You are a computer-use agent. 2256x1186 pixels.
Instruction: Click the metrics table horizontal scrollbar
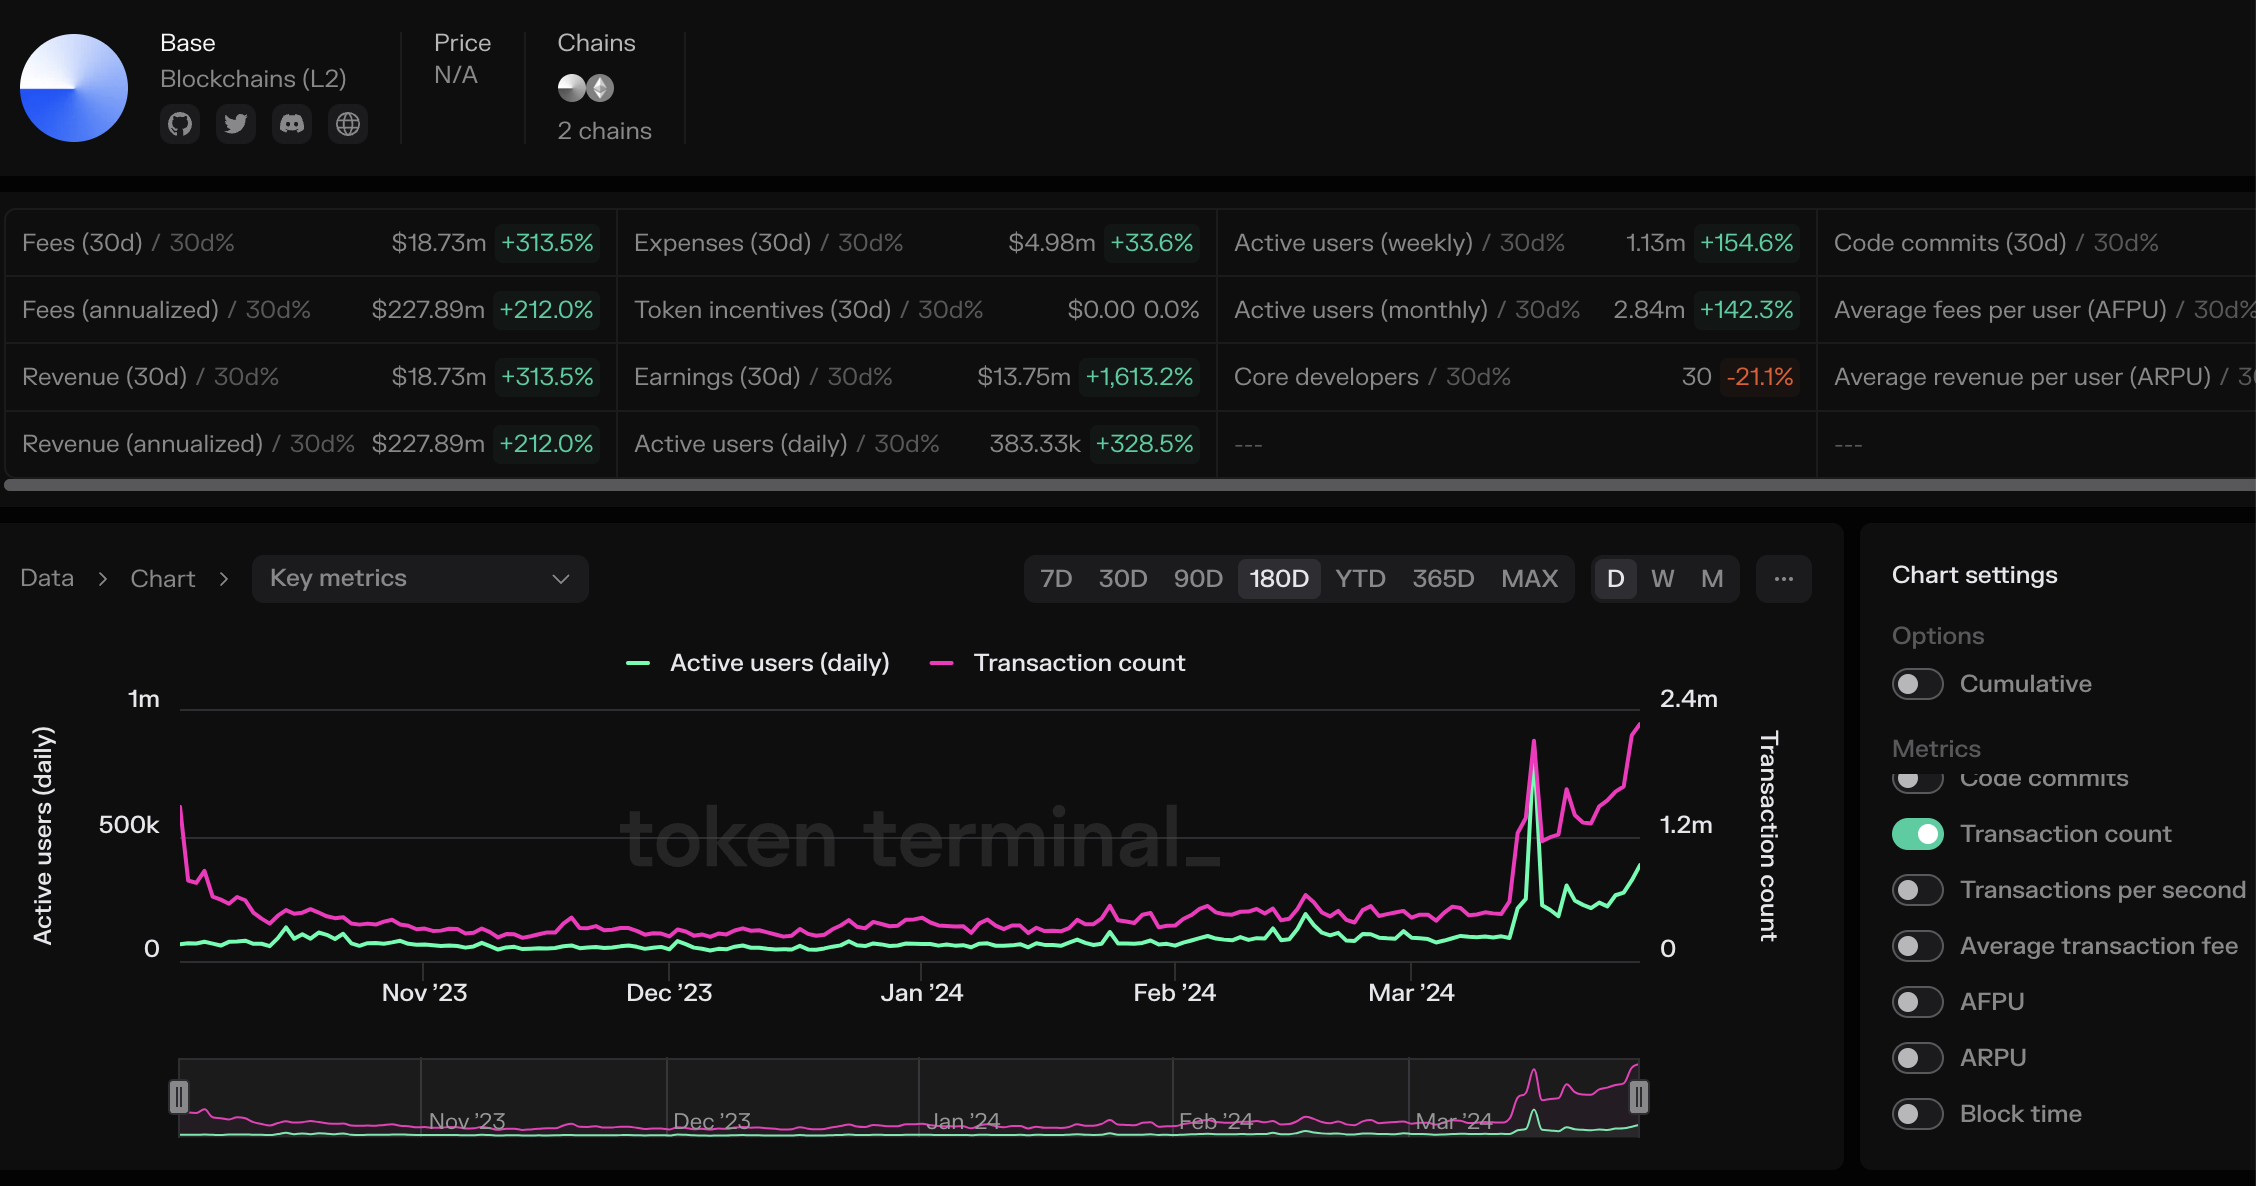(x=1130, y=485)
